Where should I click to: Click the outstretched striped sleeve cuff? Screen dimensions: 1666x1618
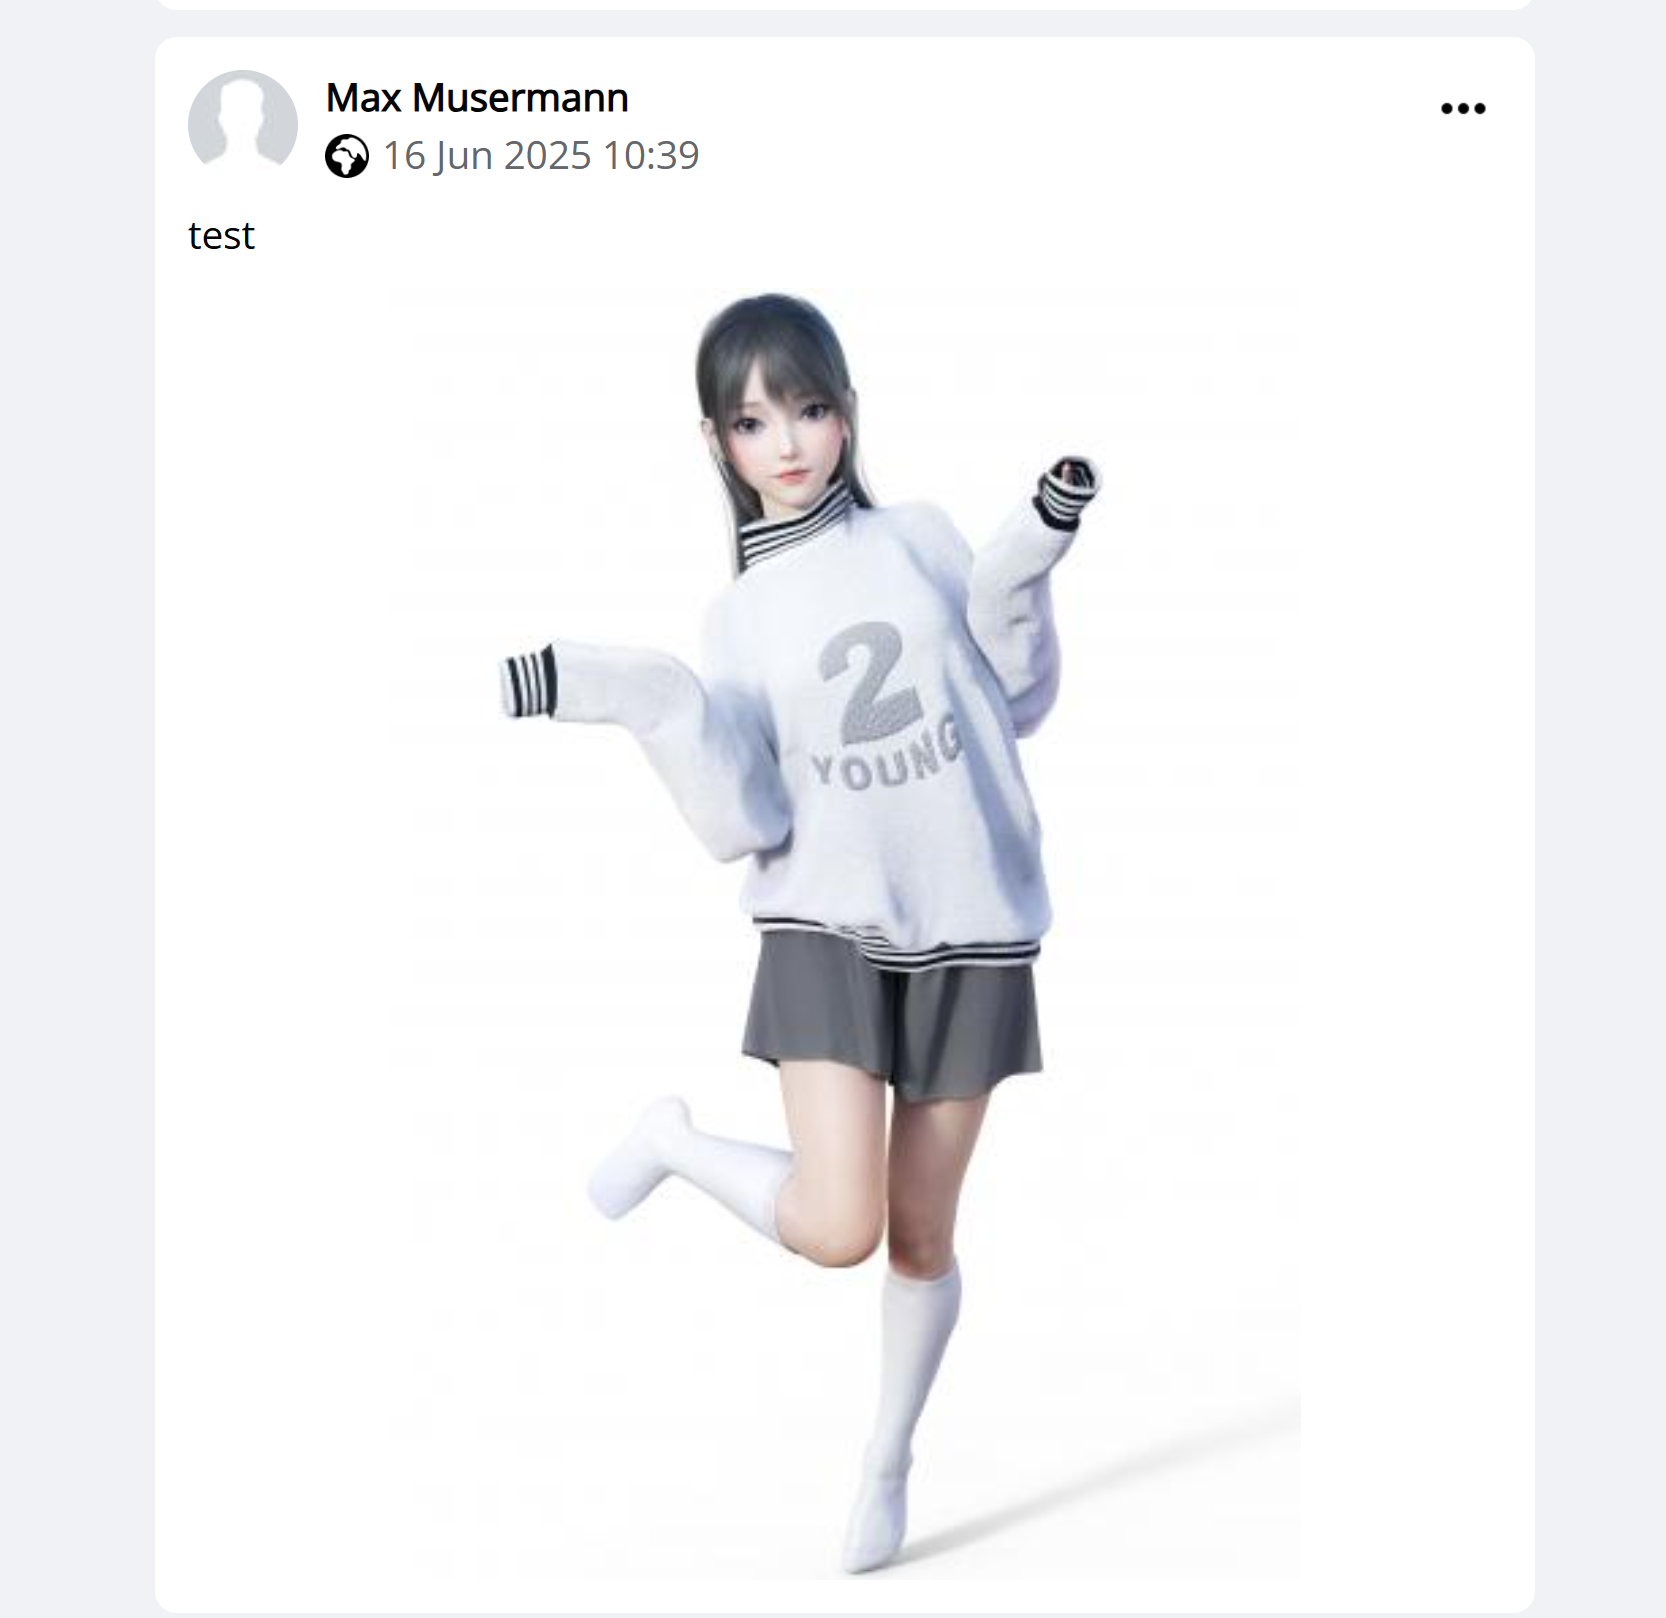pyautogui.click(x=528, y=682)
